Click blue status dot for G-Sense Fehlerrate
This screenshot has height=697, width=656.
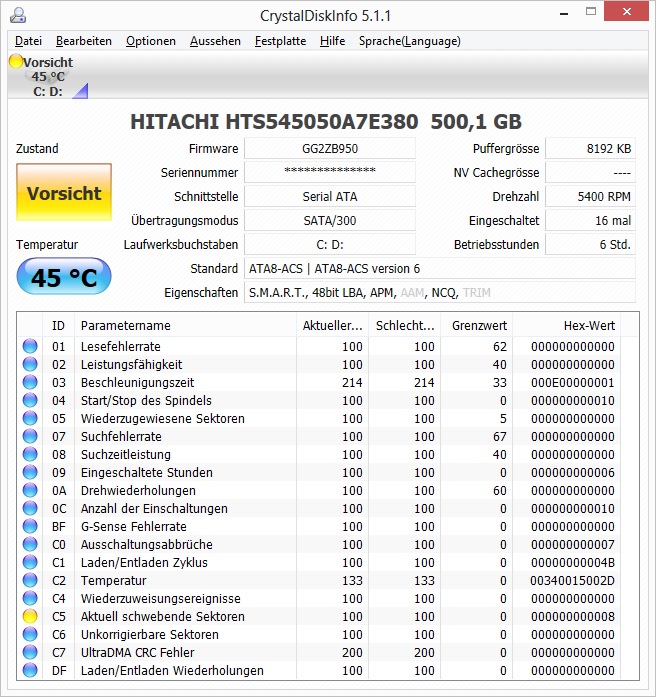(x=30, y=526)
